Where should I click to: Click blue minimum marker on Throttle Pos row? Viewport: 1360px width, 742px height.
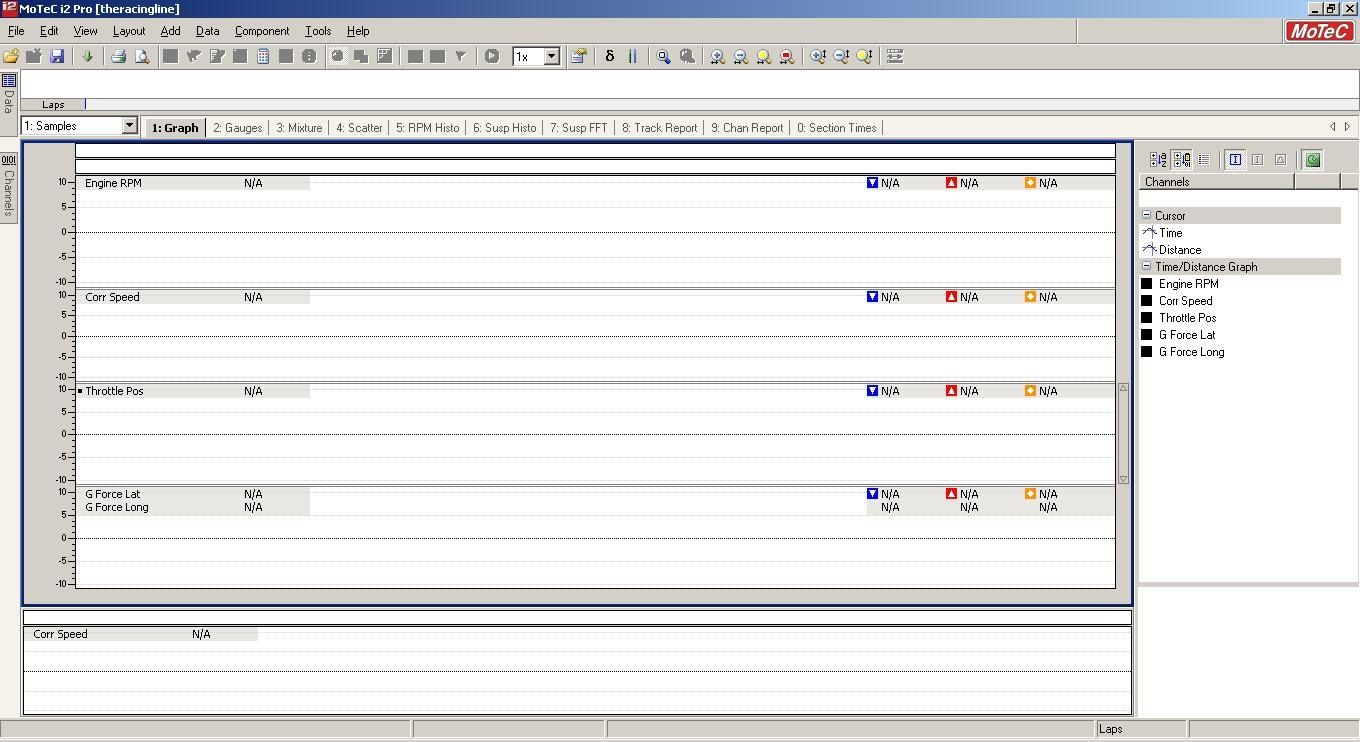pos(872,391)
